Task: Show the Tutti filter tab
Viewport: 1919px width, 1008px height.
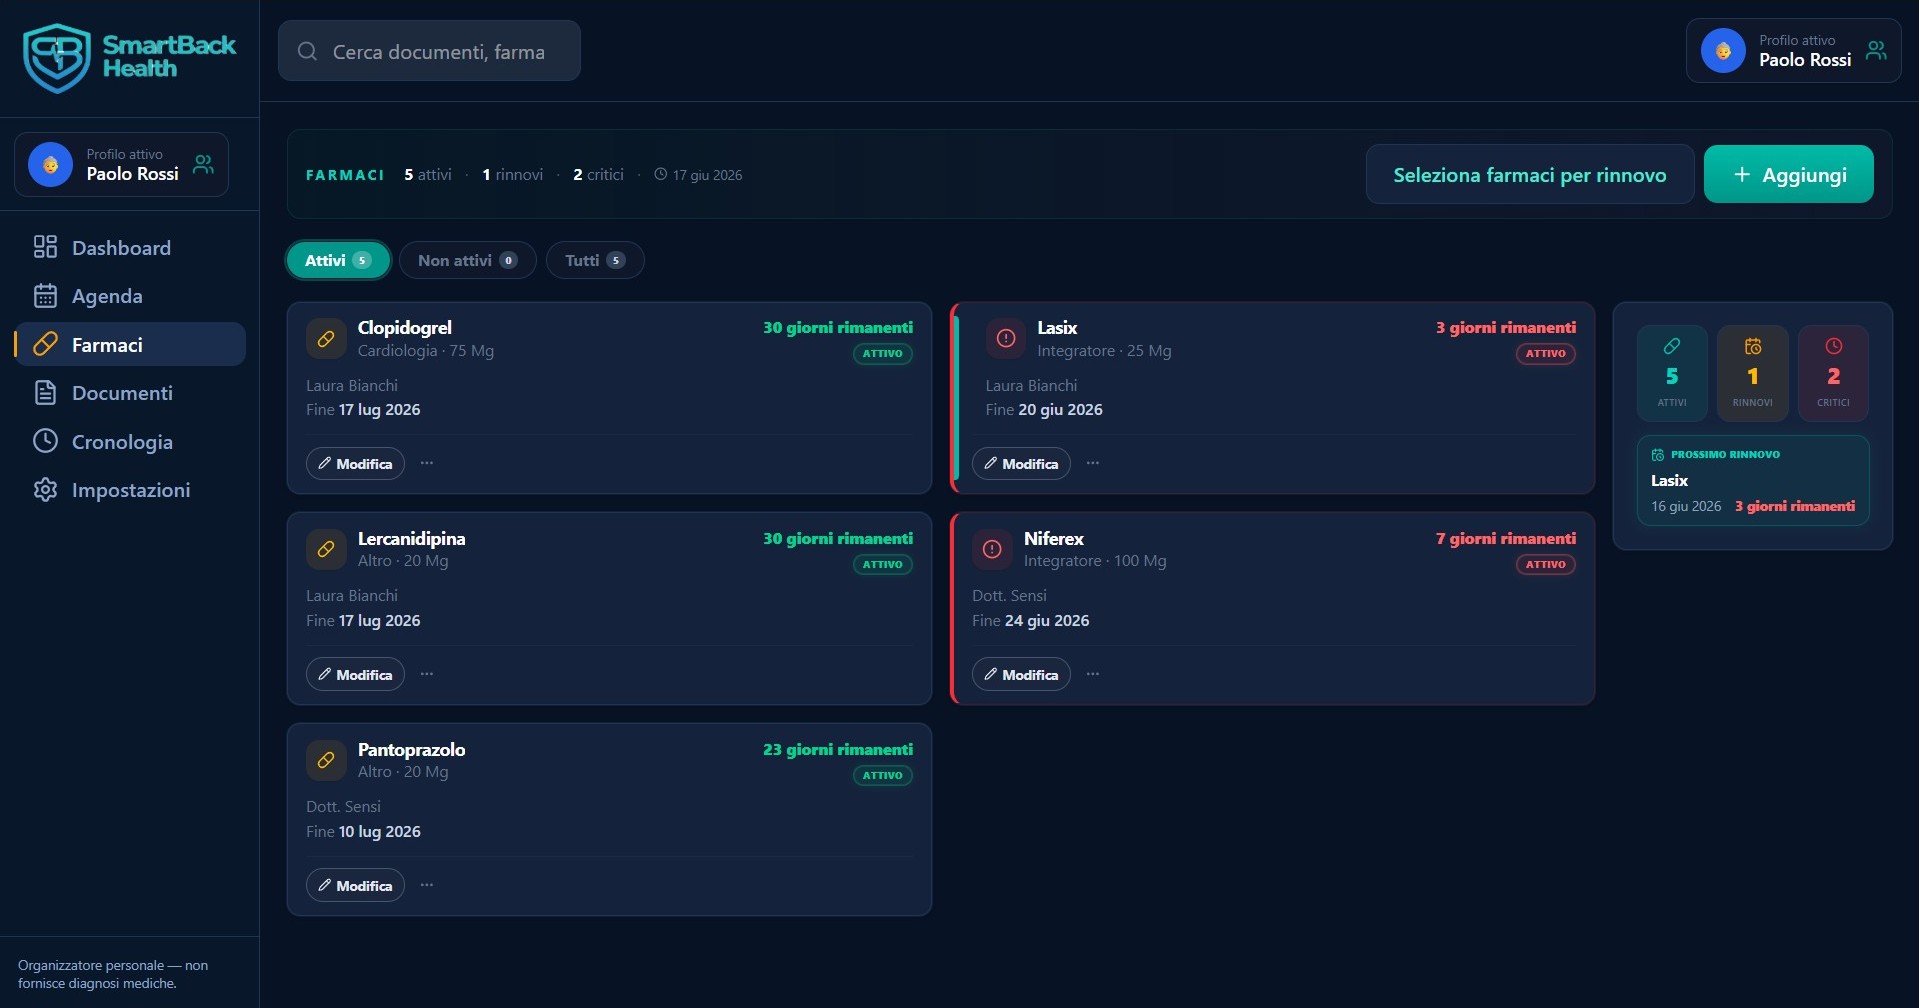Action: coord(595,260)
